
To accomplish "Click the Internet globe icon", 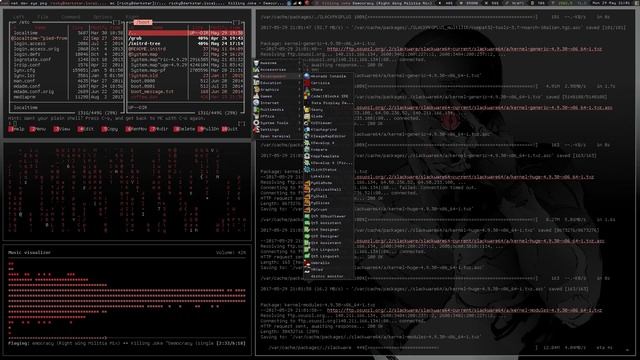I will tap(256, 103).
